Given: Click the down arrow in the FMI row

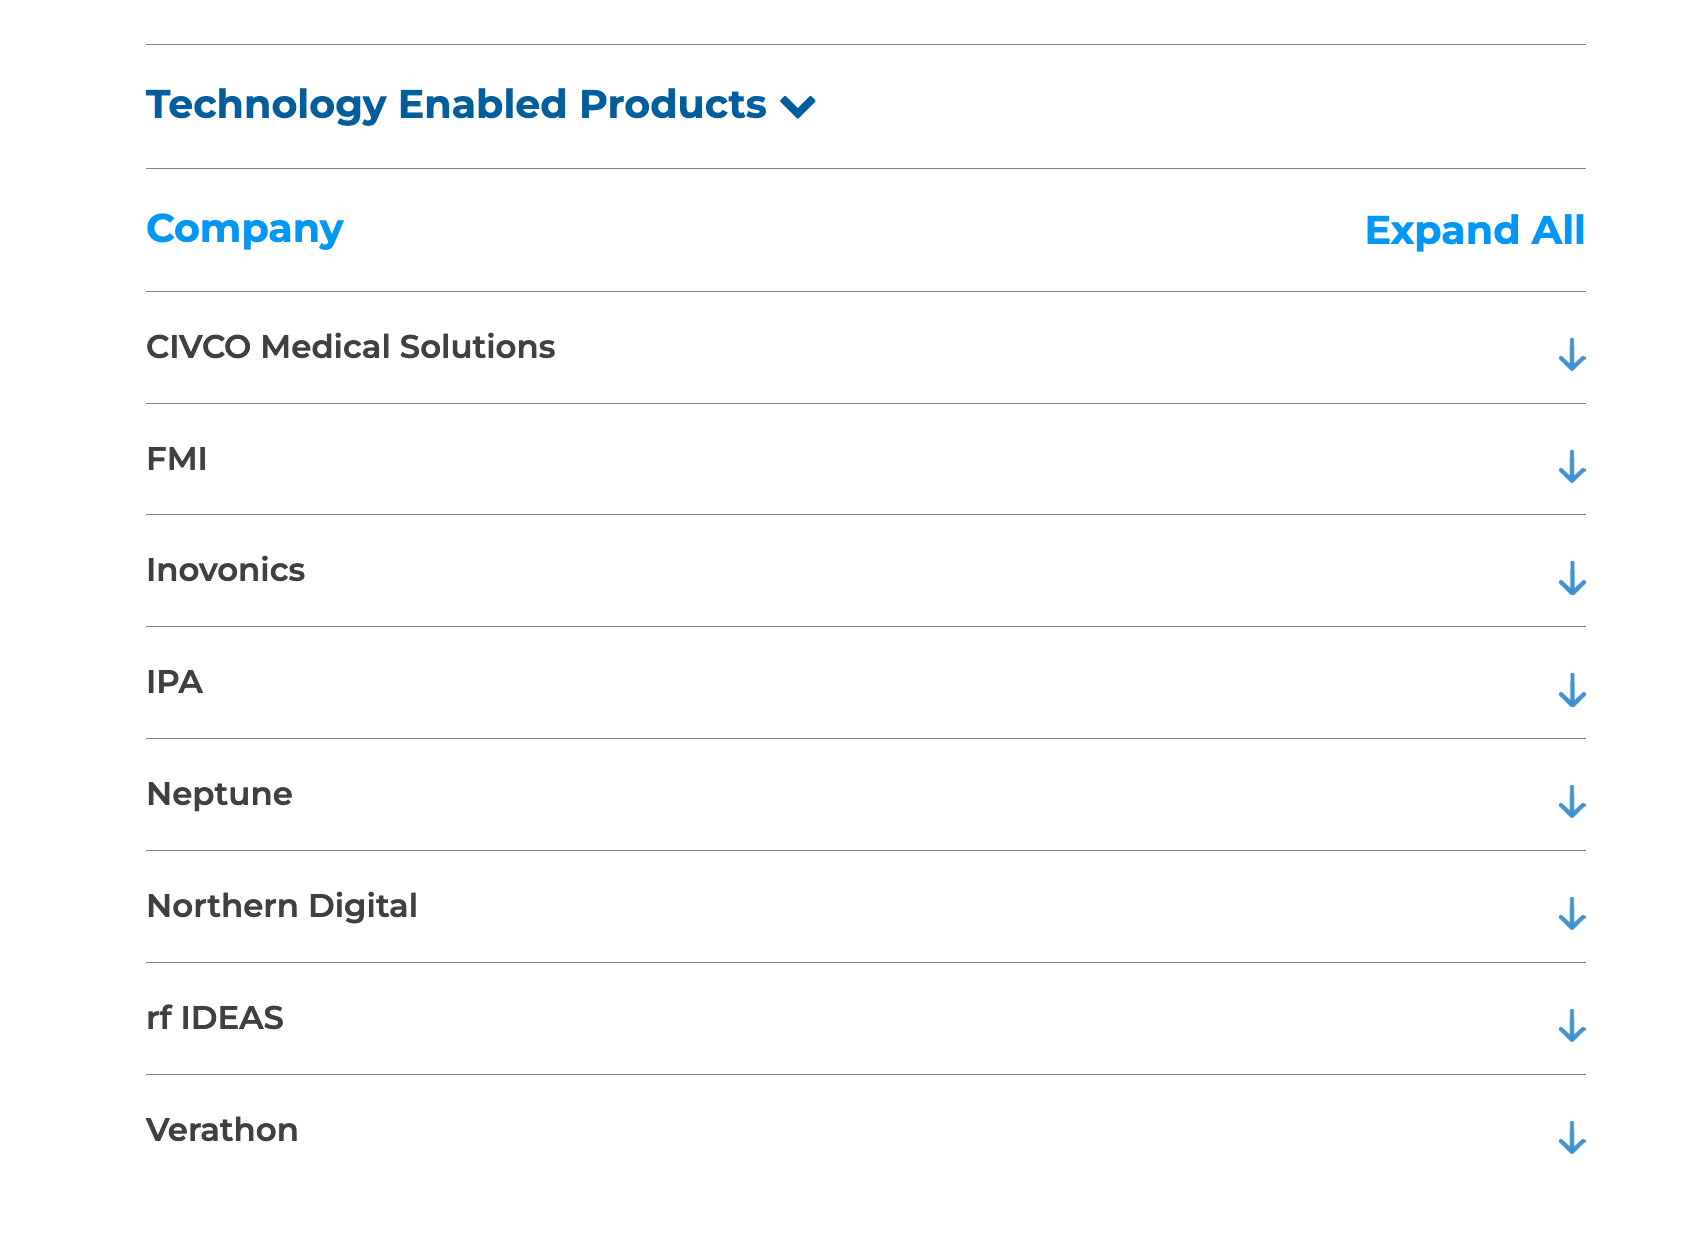Looking at the screenshot, I should 1571,467.
